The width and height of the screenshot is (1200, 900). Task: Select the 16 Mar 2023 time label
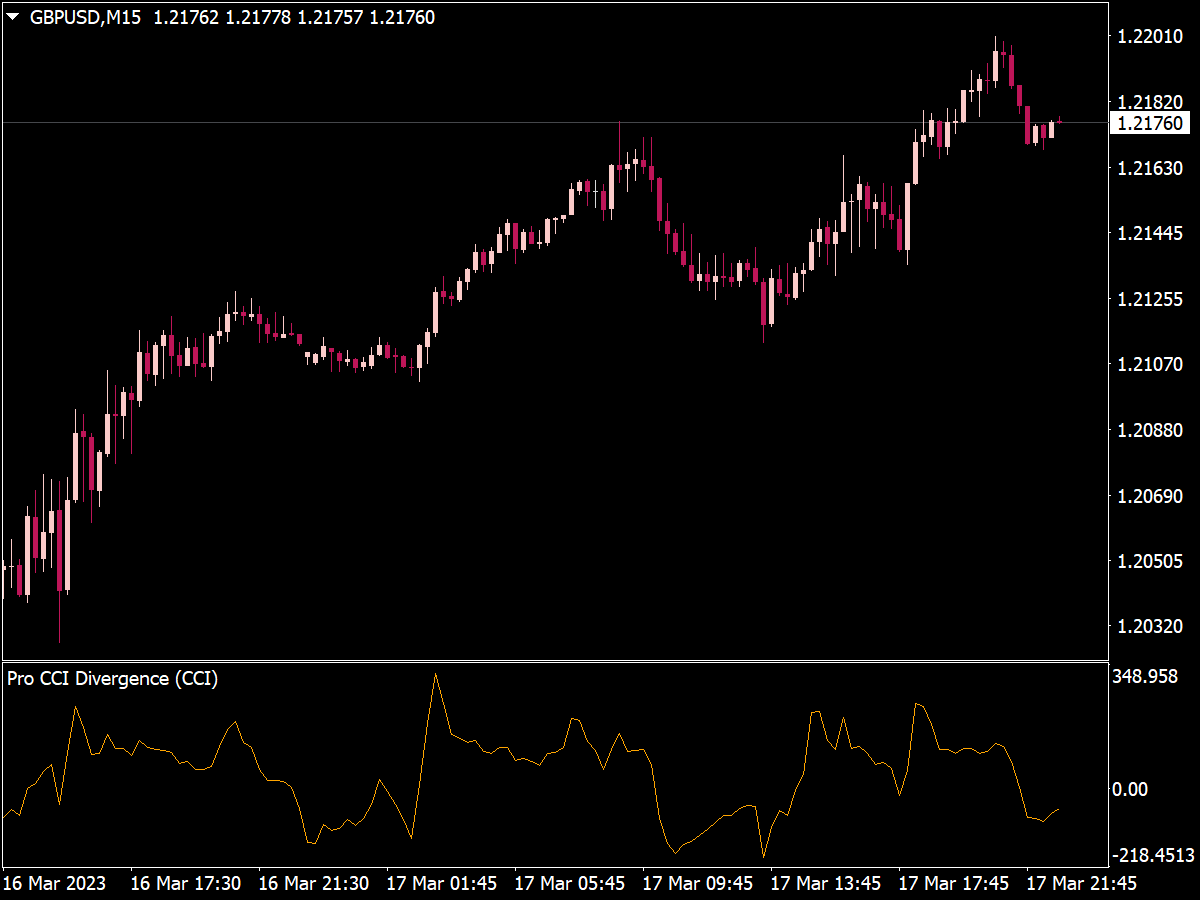(x=55, y=884)
